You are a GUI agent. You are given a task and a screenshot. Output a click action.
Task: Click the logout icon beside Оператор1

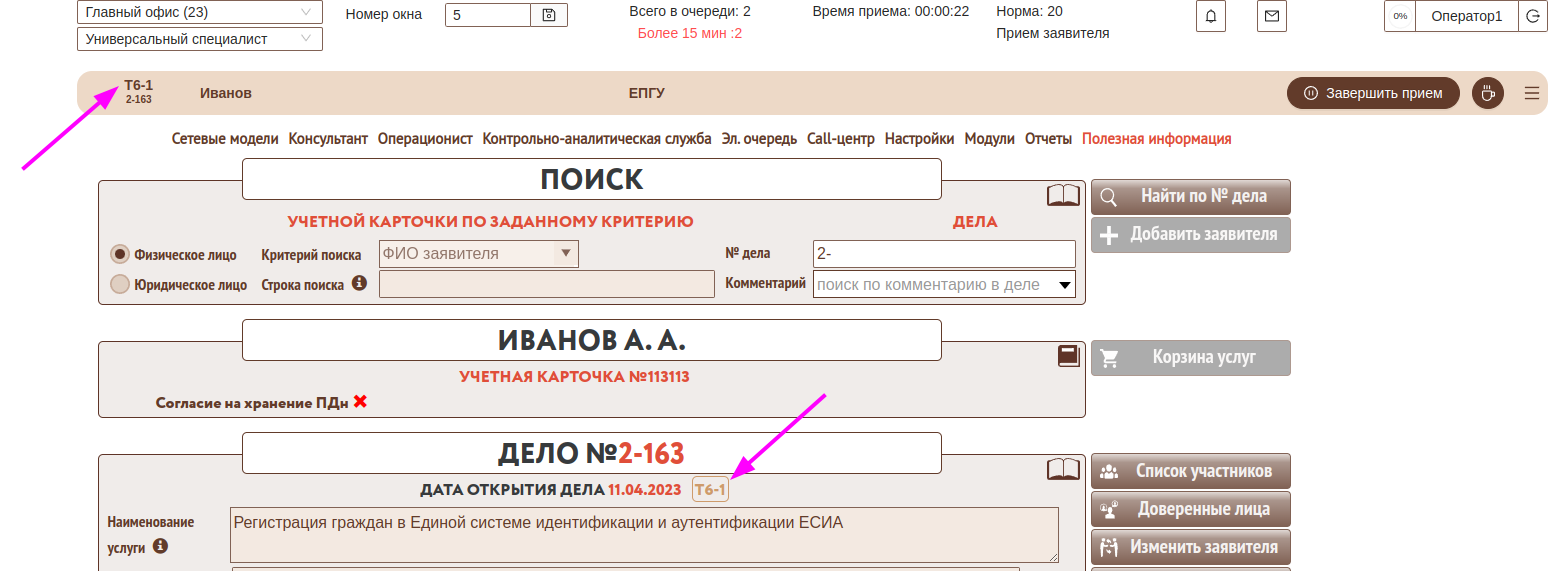click(1533, 16)
